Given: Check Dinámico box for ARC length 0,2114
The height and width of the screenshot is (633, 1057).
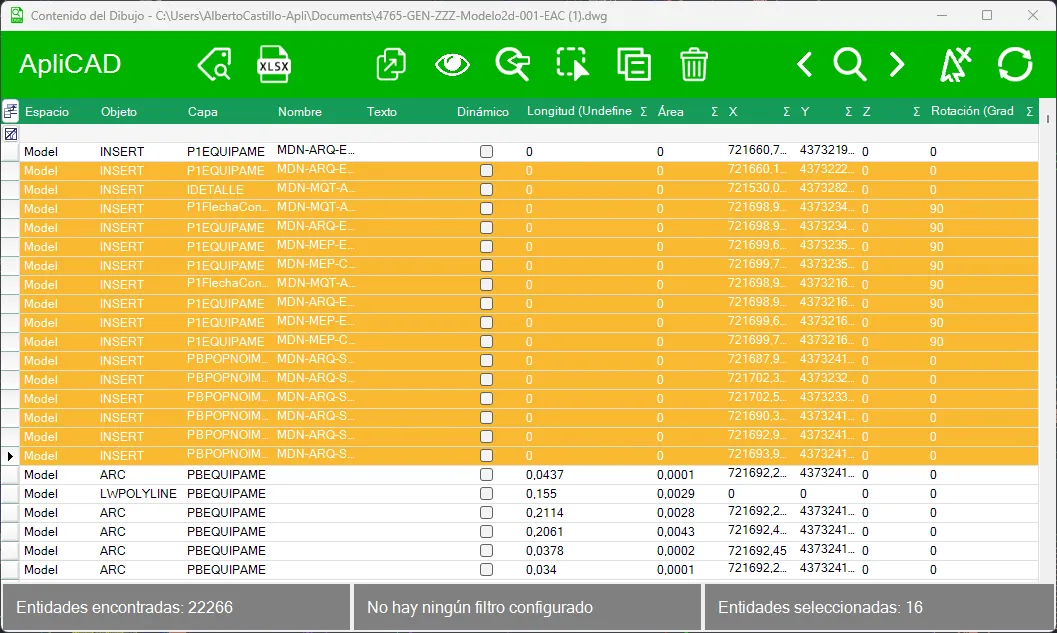Looking at the screenshot, I should (486, 512).
